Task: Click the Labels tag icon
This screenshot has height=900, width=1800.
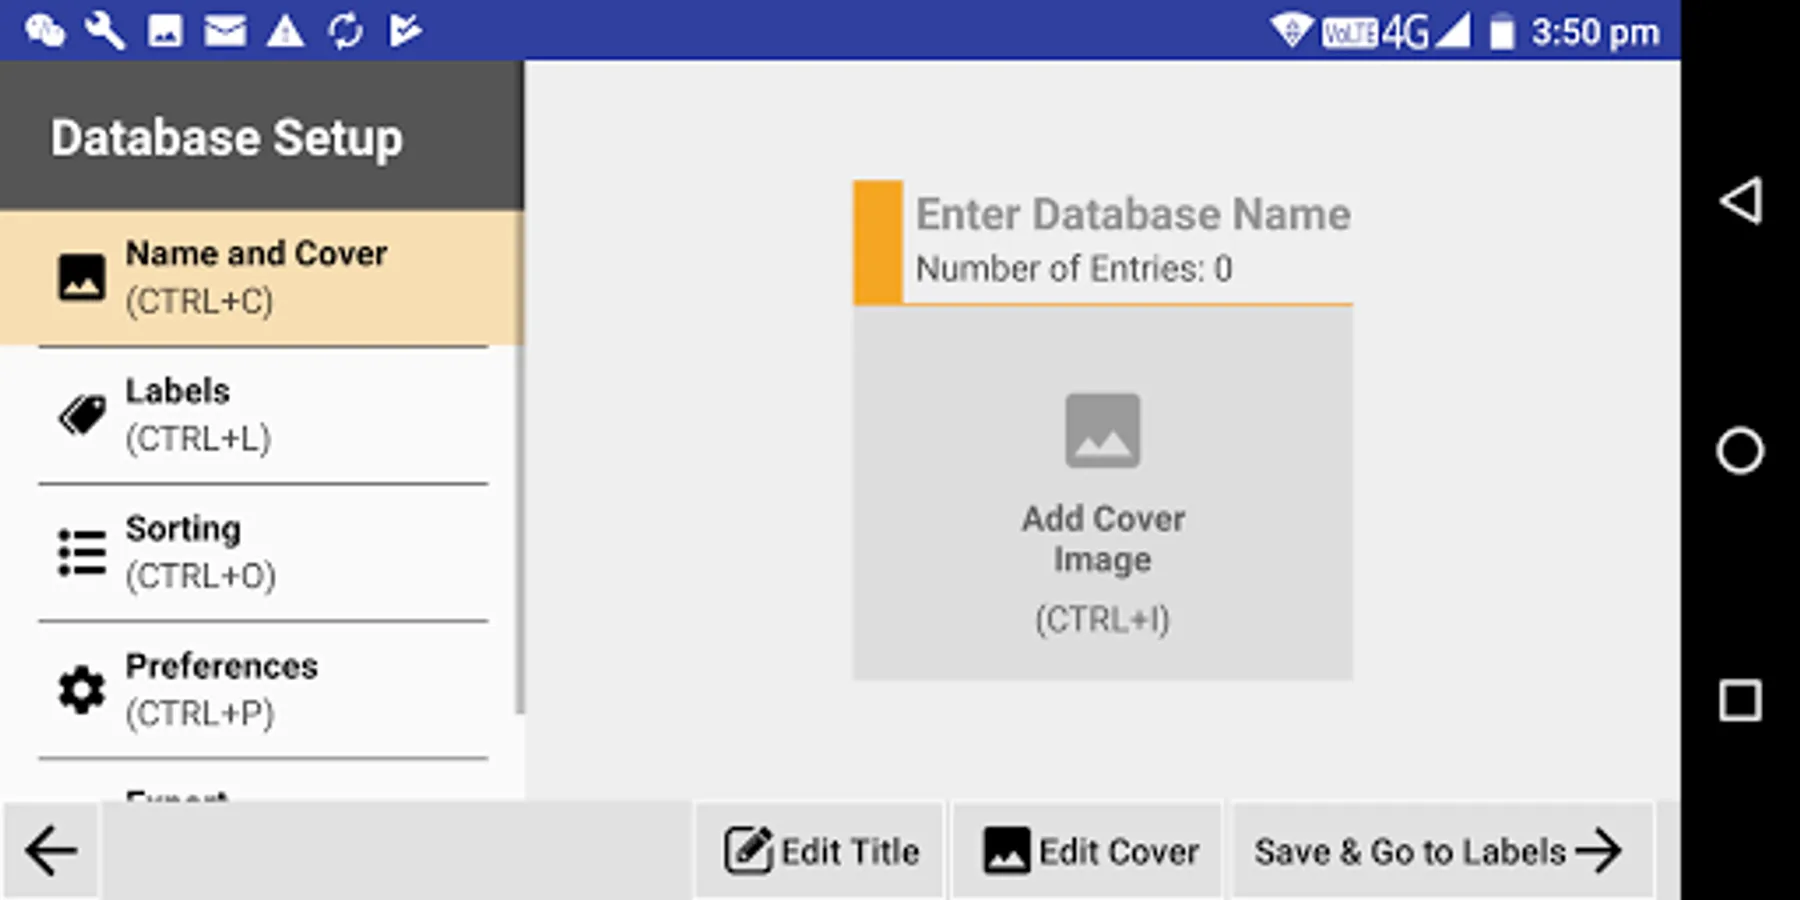Action: [81, 415]
